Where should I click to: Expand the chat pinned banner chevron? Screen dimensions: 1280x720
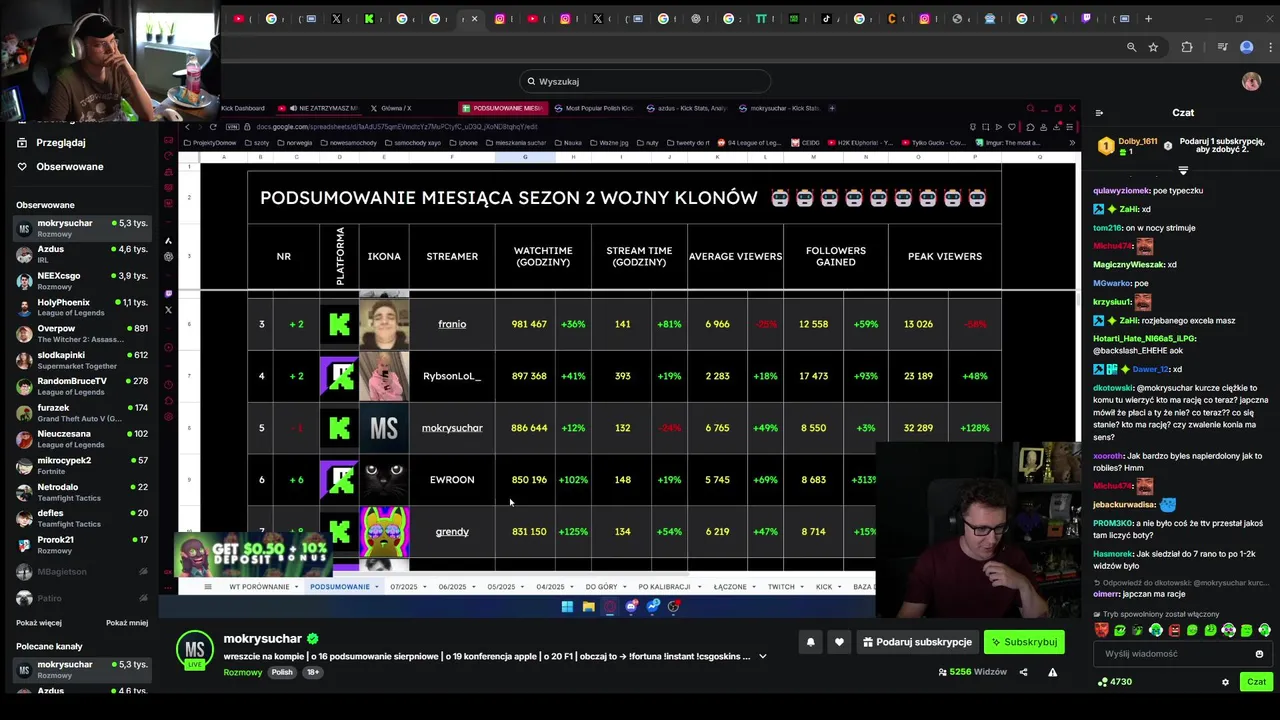coord(1183,171)
